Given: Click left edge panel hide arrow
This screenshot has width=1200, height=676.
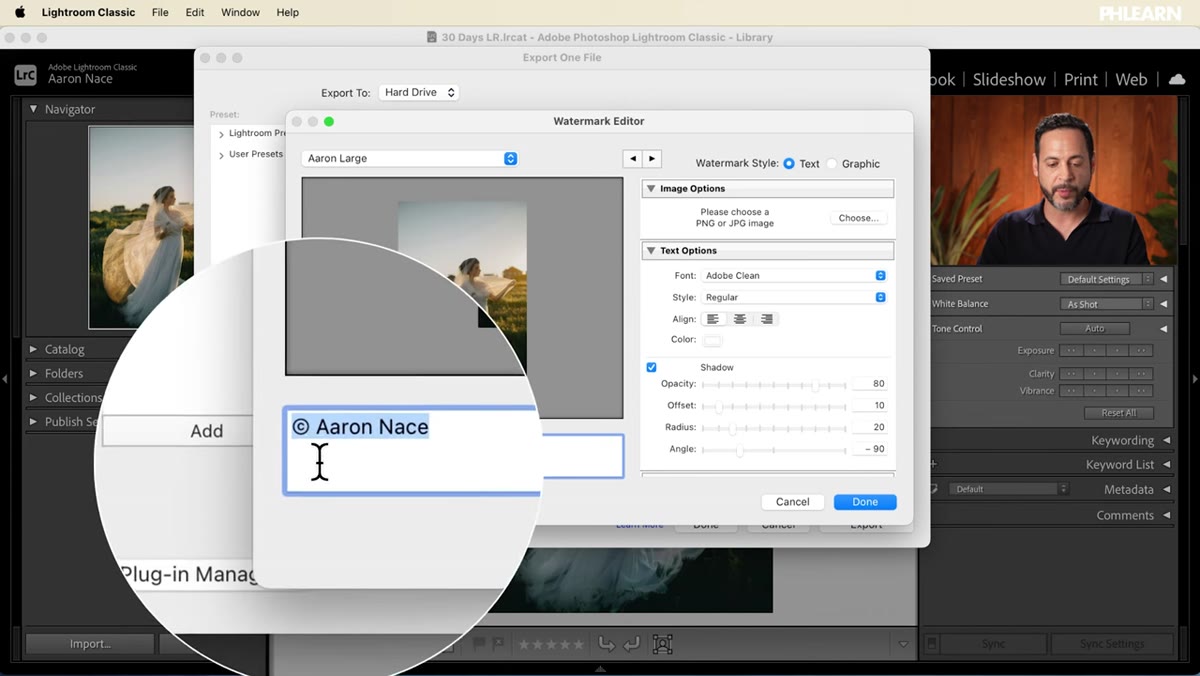Looking at the screenshot, I should (x=4, y=379).
